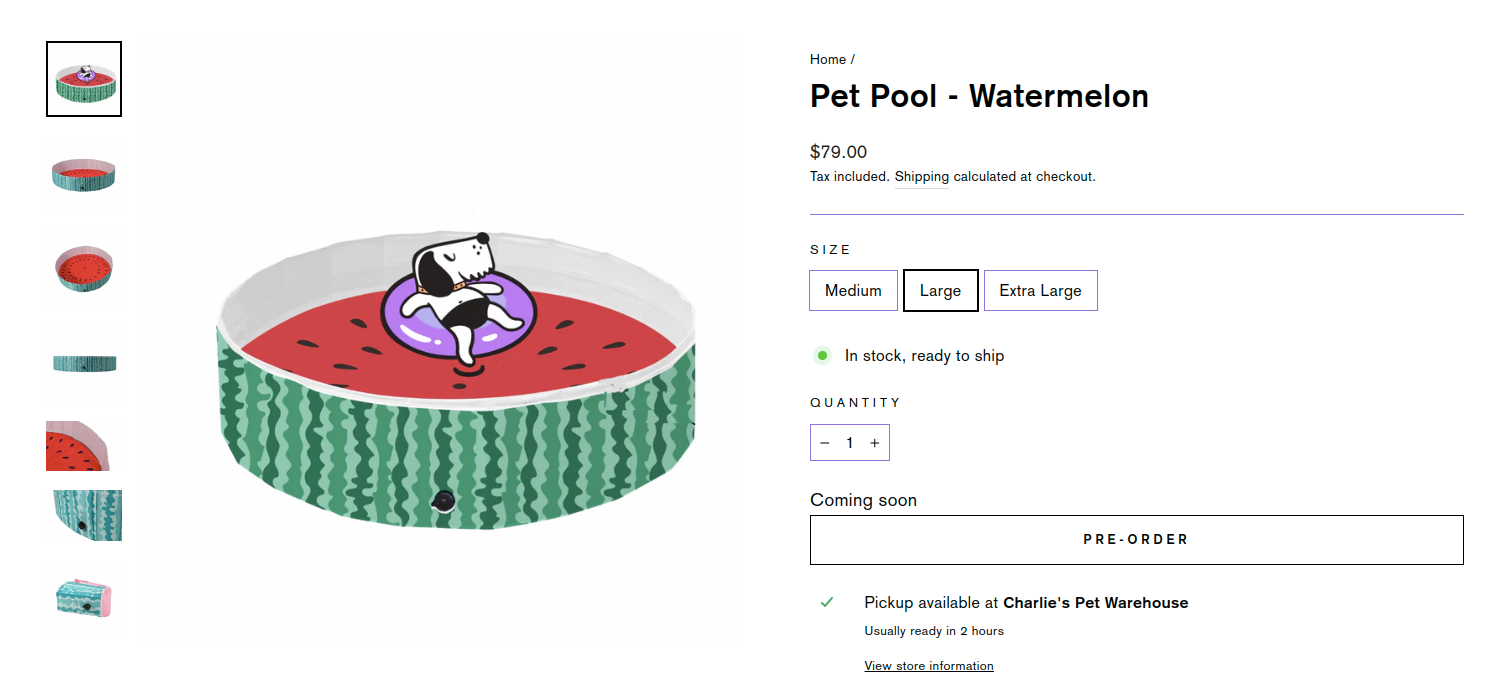Decrease quantity with the minus icon
This screenshot has width=1501, height=698.
tap(825, 443)
